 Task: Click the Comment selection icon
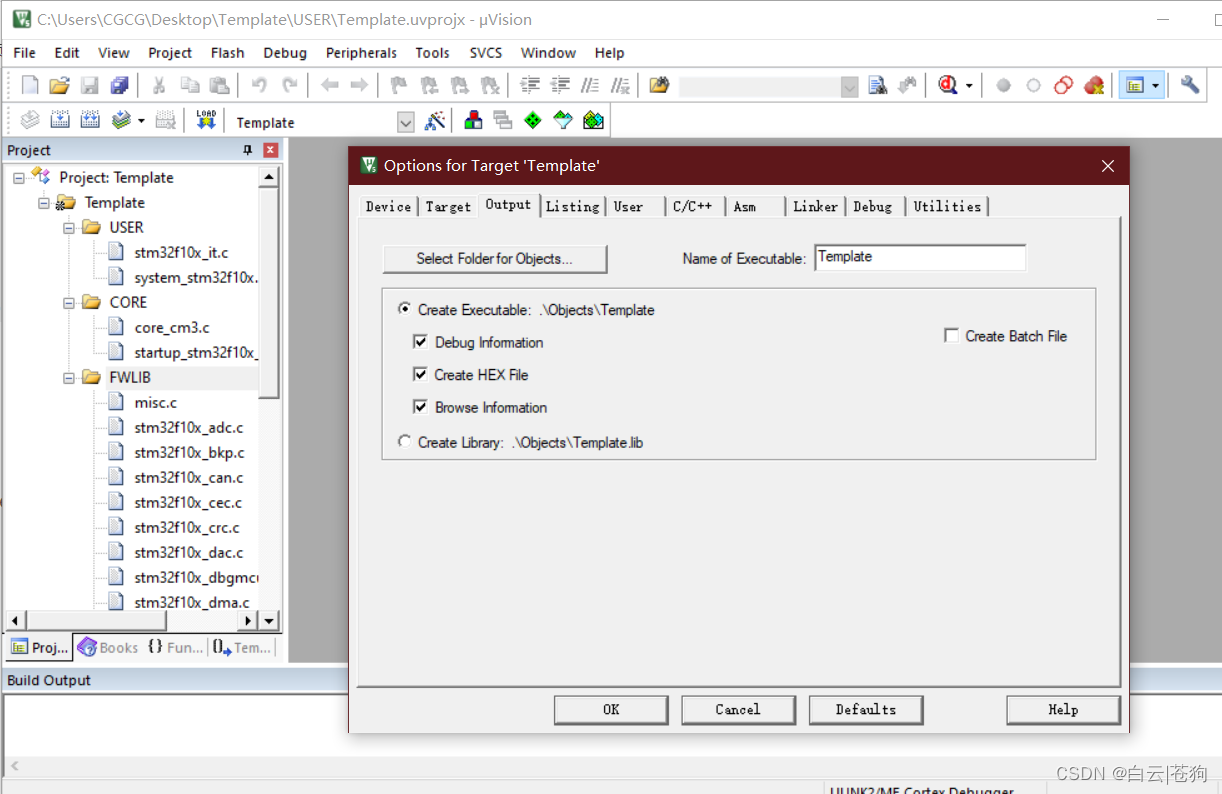pos(591,86)
